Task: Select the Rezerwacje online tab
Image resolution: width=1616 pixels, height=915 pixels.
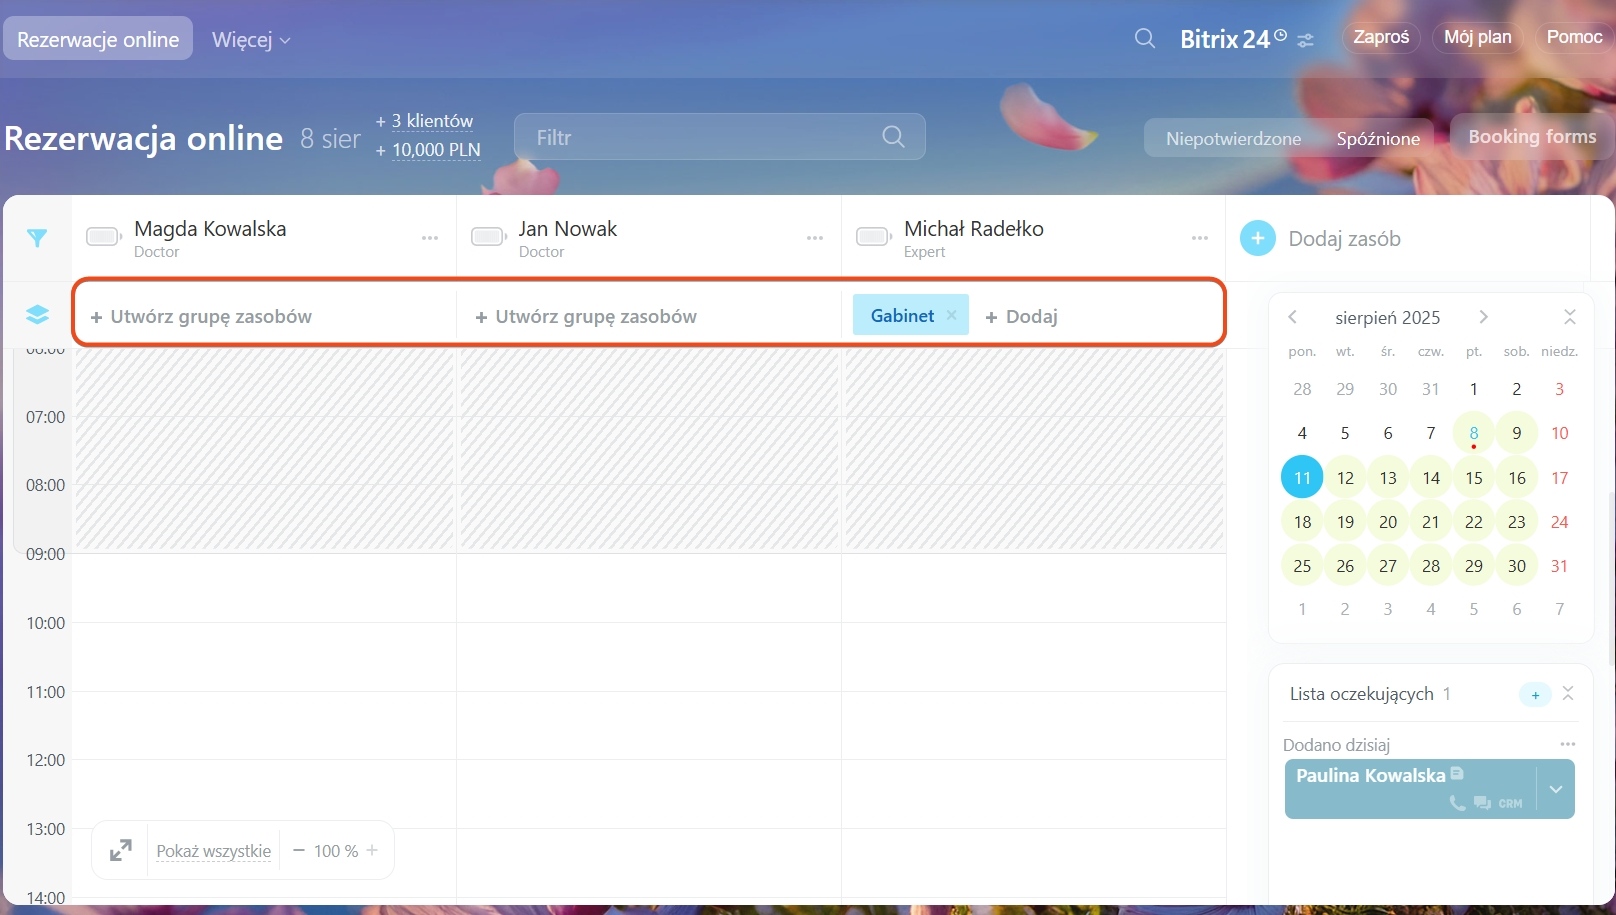Action: click(x=98, y=39)
